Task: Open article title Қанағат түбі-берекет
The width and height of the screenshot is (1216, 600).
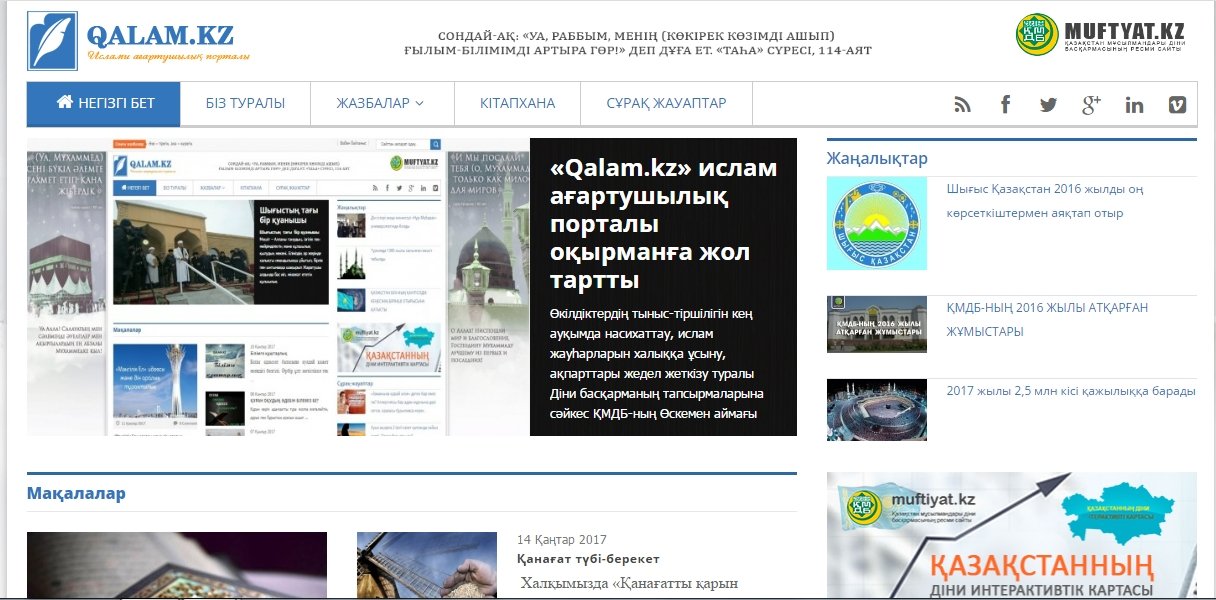Action: point(588,559)
